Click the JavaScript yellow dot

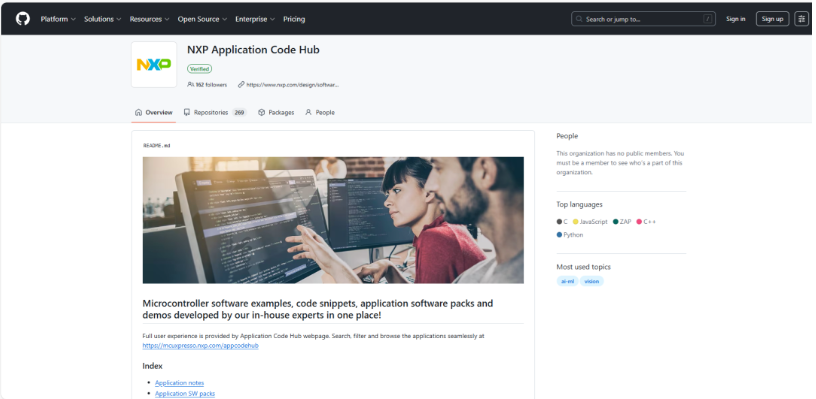point(576,222)
